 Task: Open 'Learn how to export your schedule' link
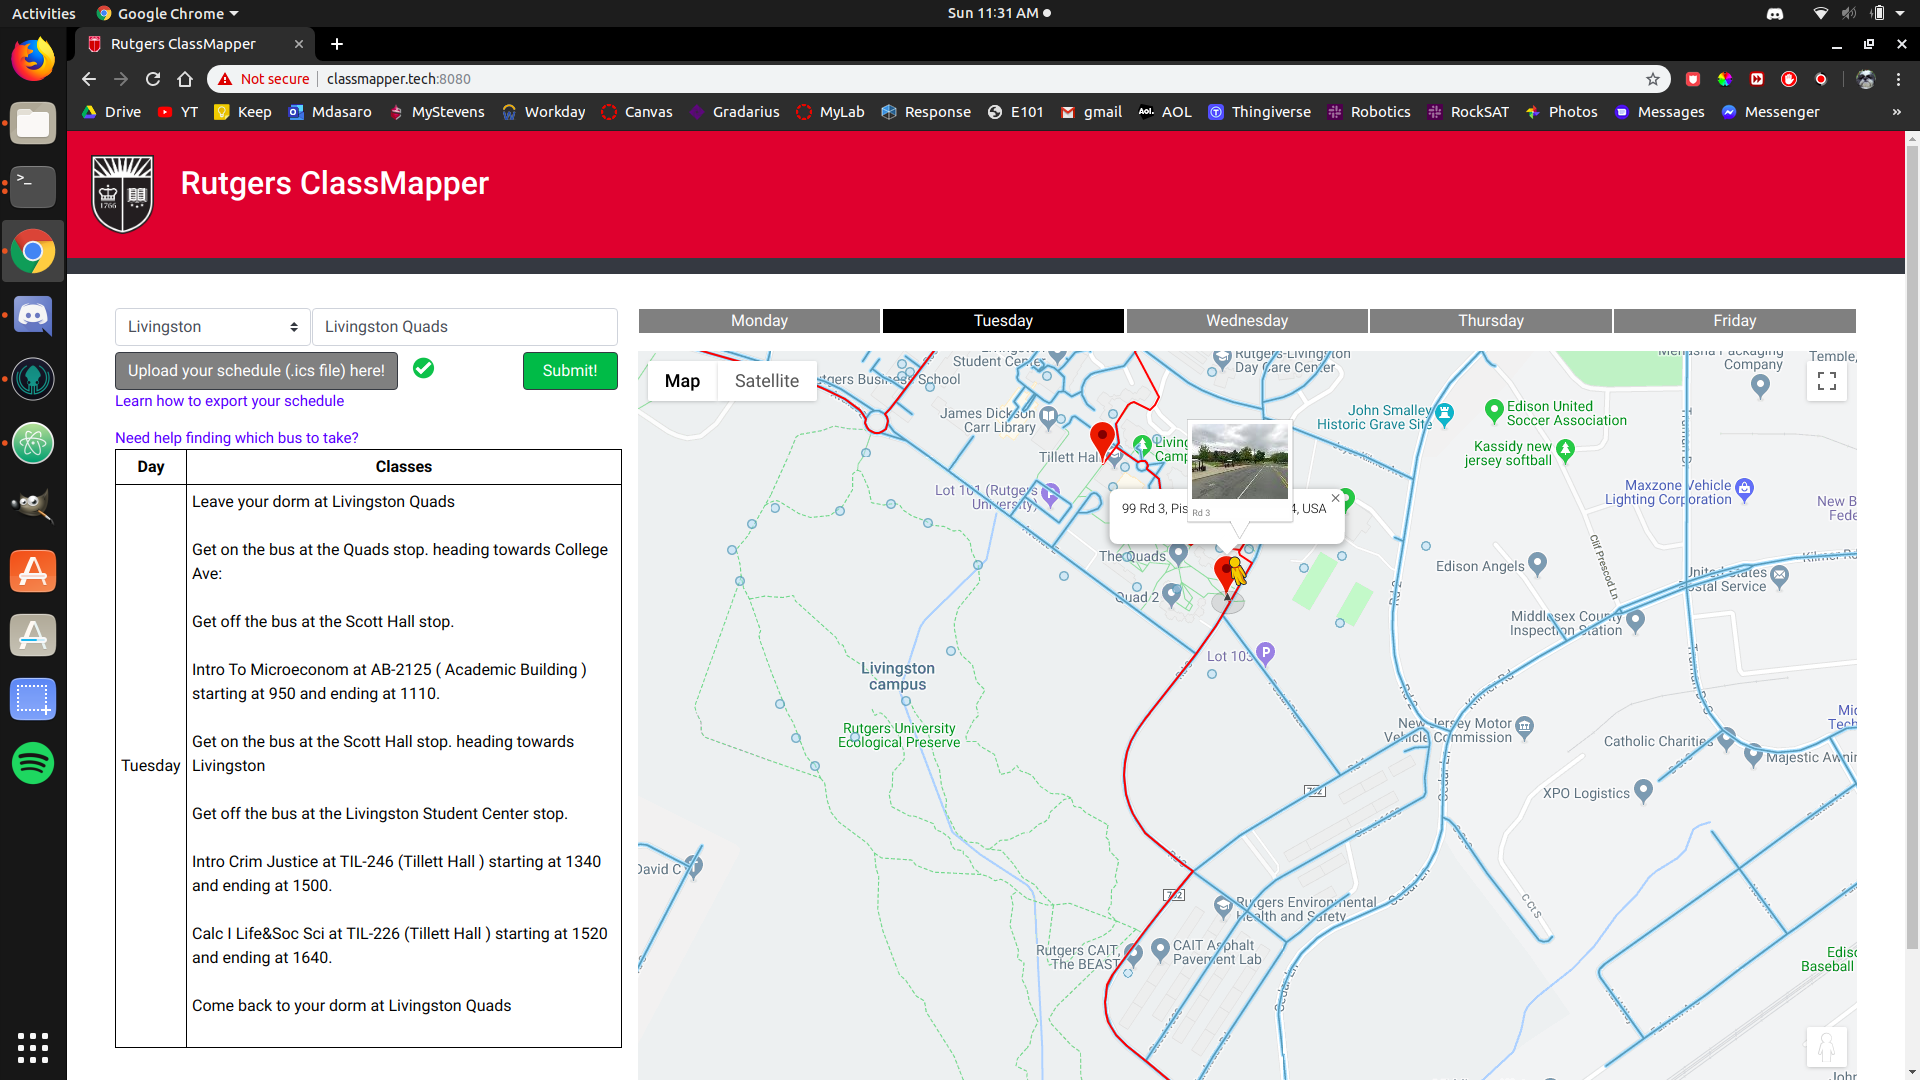point(229,401)
